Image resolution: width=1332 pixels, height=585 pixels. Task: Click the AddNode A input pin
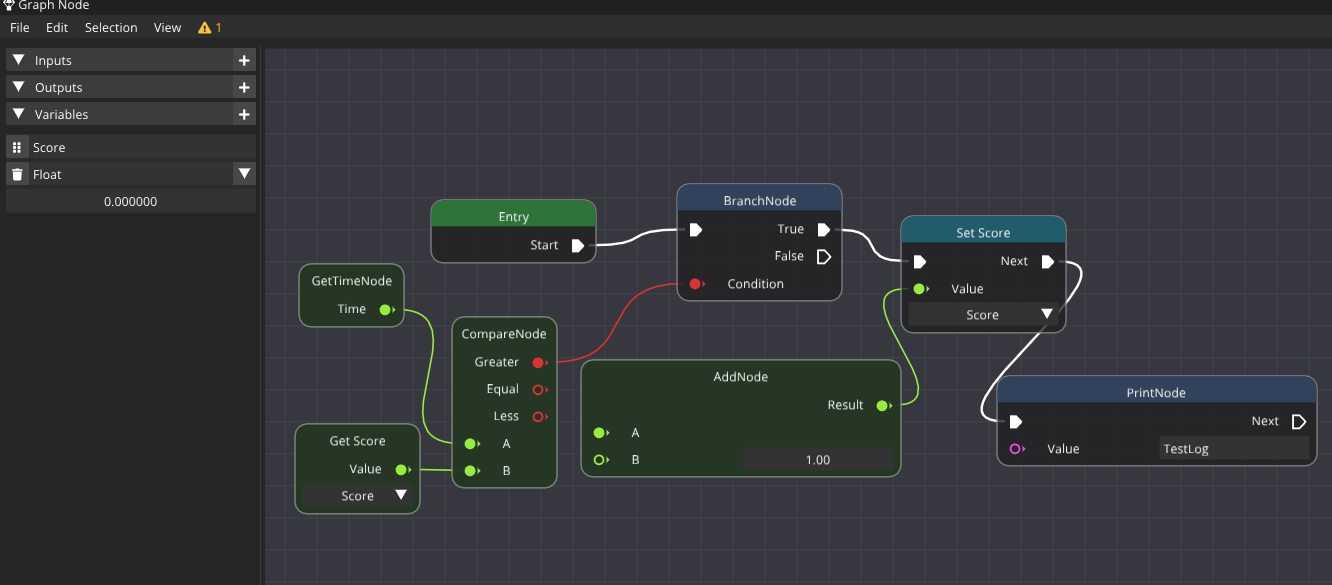601,433
